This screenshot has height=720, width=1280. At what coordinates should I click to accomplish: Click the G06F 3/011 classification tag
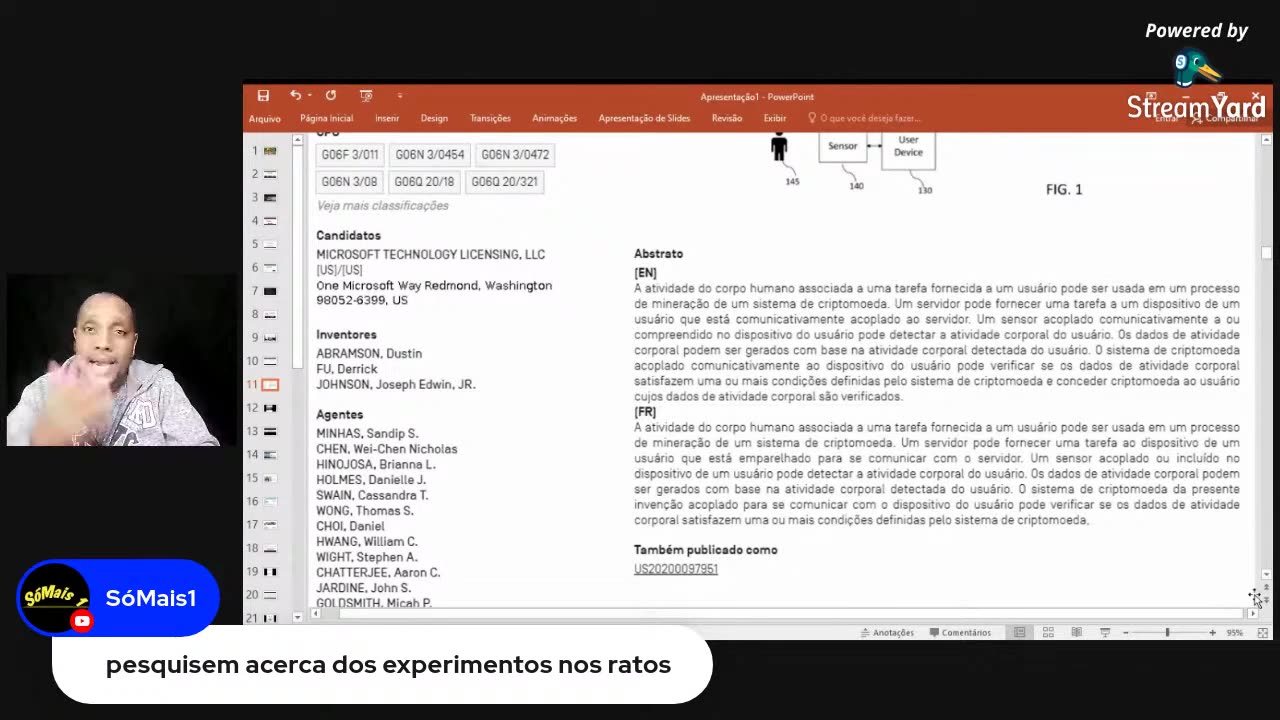pos(349,155)
